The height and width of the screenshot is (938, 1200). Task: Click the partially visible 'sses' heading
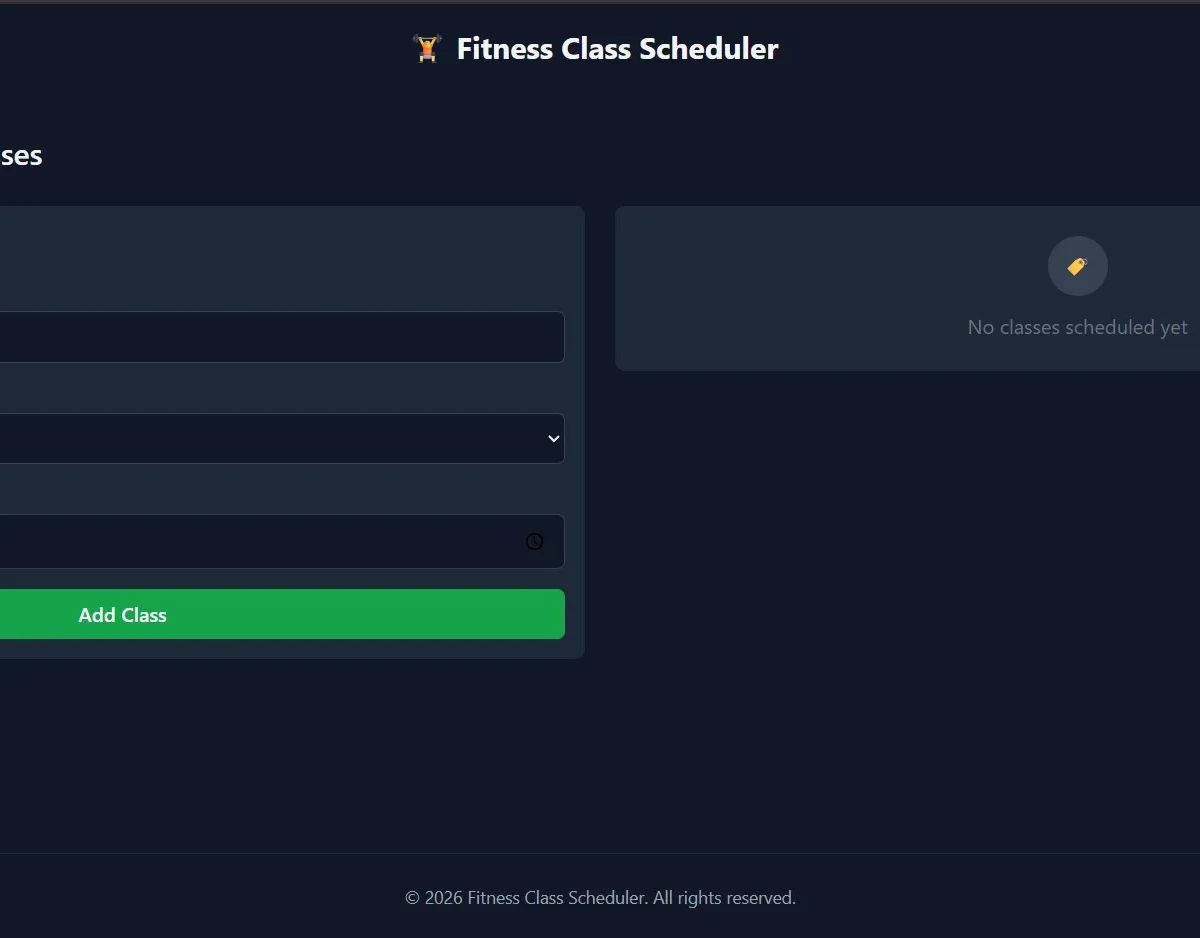point(20,156)
